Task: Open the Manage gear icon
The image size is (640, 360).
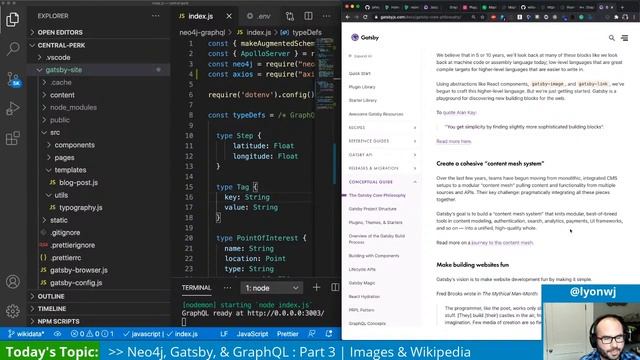Action: [x=13, y=311]
